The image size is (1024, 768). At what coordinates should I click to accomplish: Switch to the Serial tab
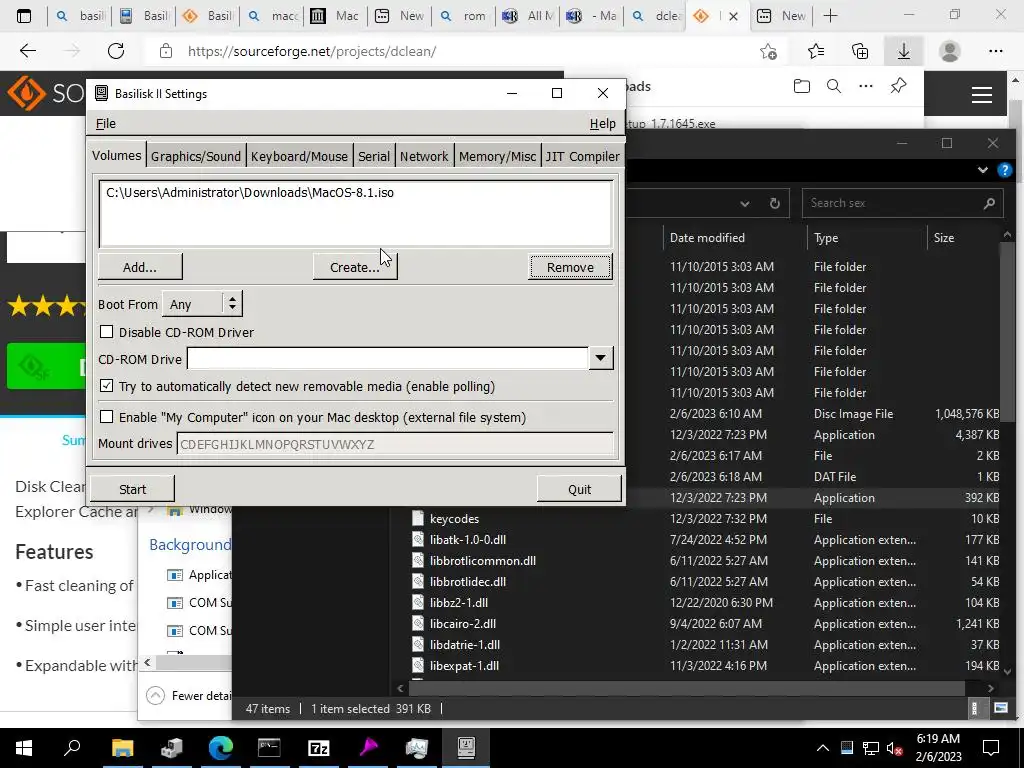click(x=374, y=156)
